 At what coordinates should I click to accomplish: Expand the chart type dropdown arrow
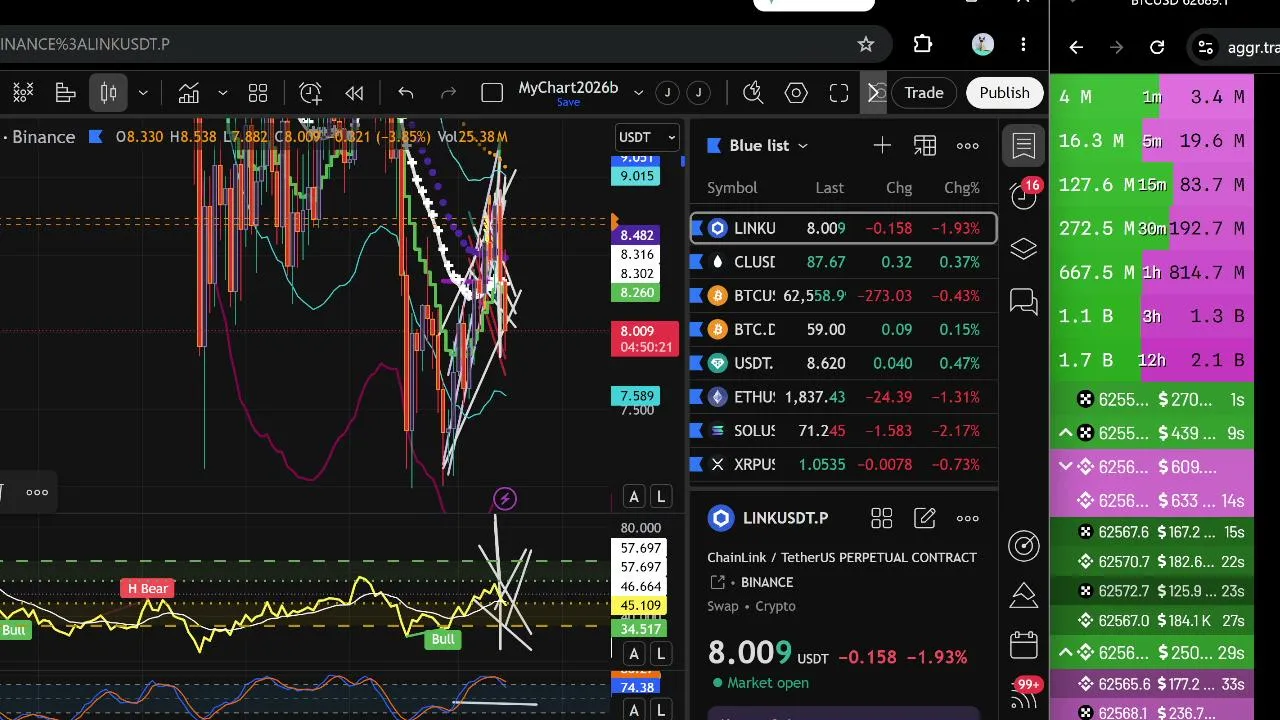pos(143,93)
